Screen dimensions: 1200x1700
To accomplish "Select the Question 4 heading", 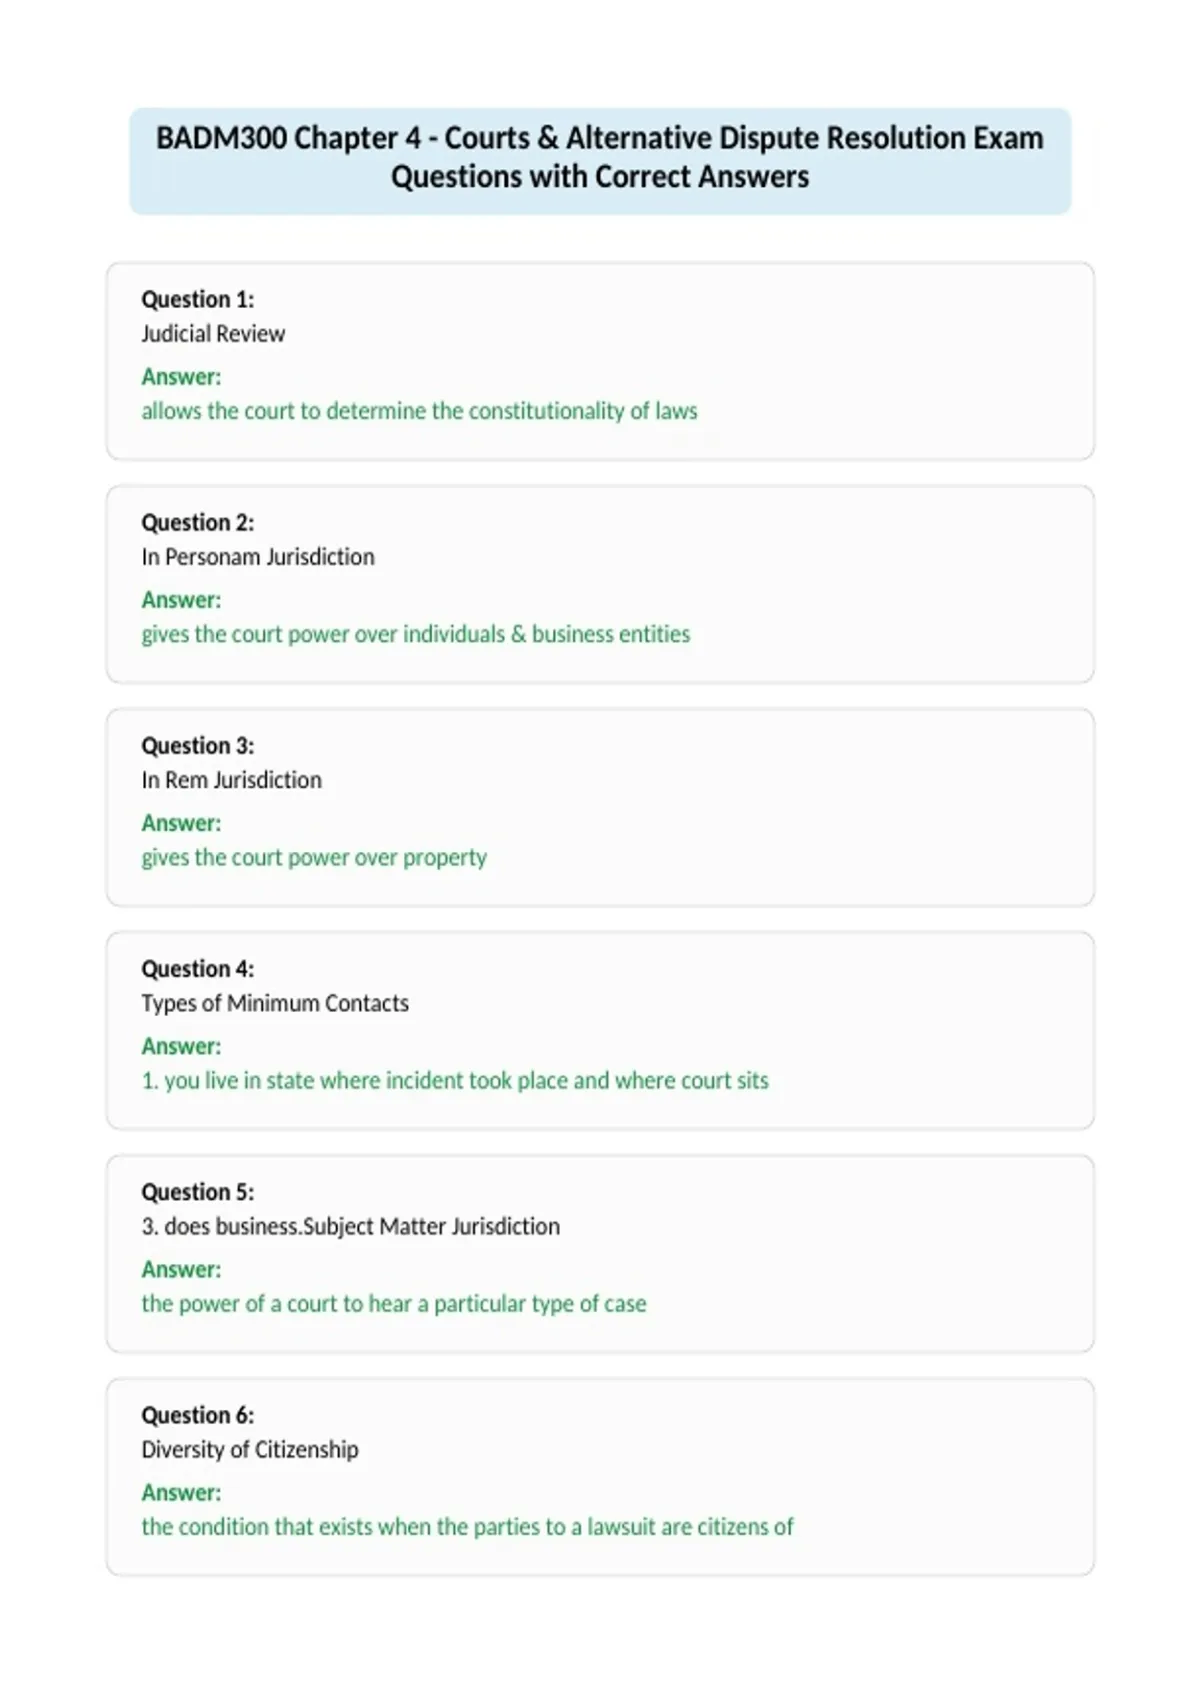I will (x=198, y=968).
